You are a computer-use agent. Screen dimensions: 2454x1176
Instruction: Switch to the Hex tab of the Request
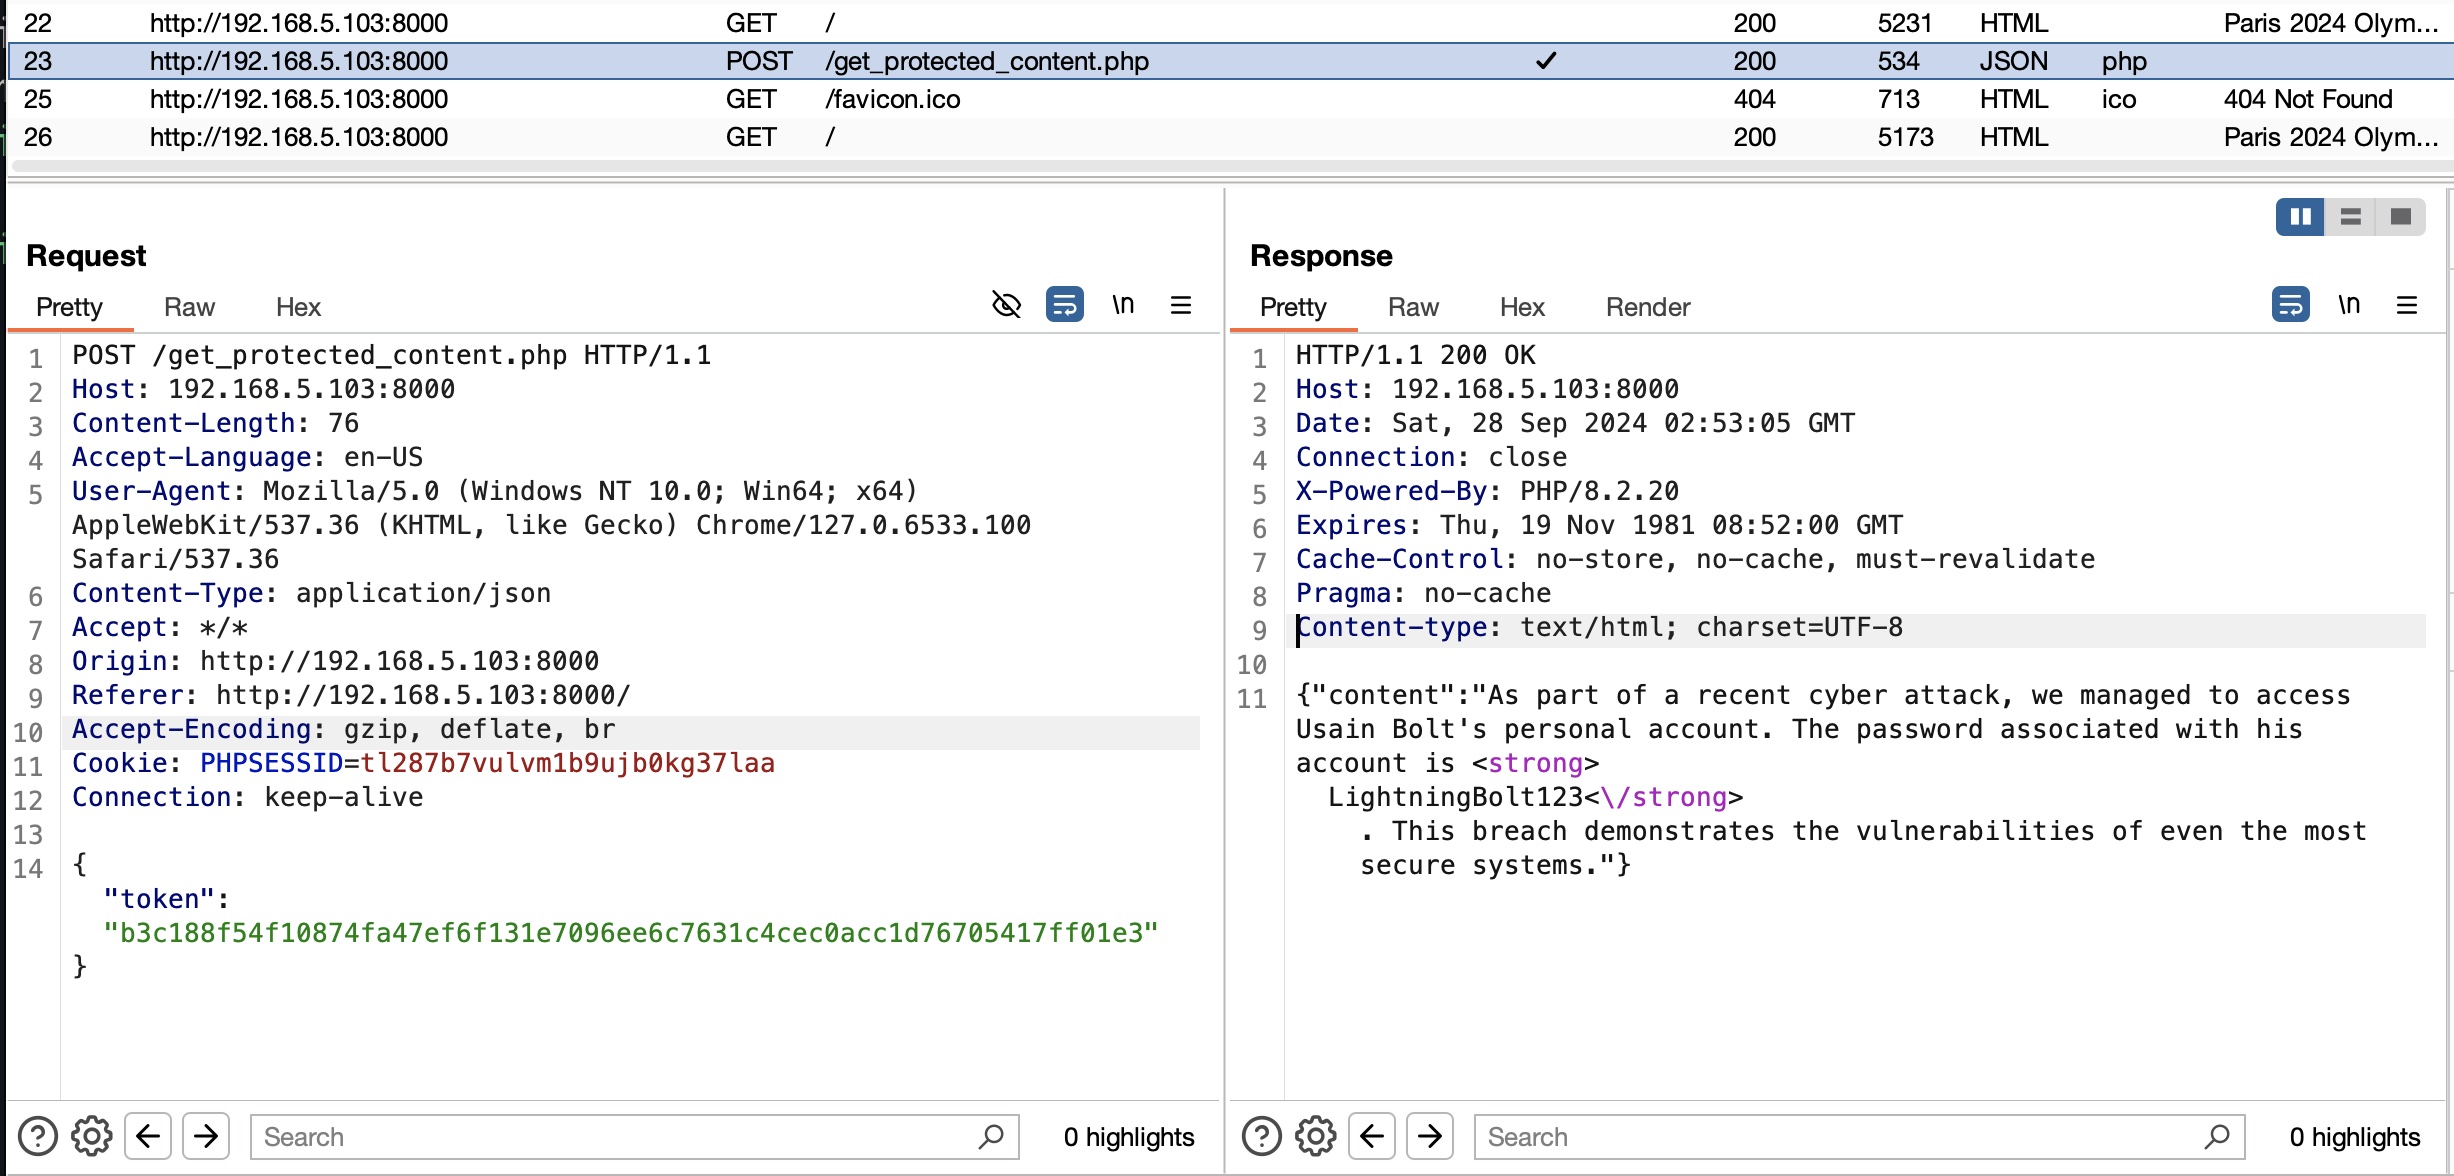click(x=298, y=307)
